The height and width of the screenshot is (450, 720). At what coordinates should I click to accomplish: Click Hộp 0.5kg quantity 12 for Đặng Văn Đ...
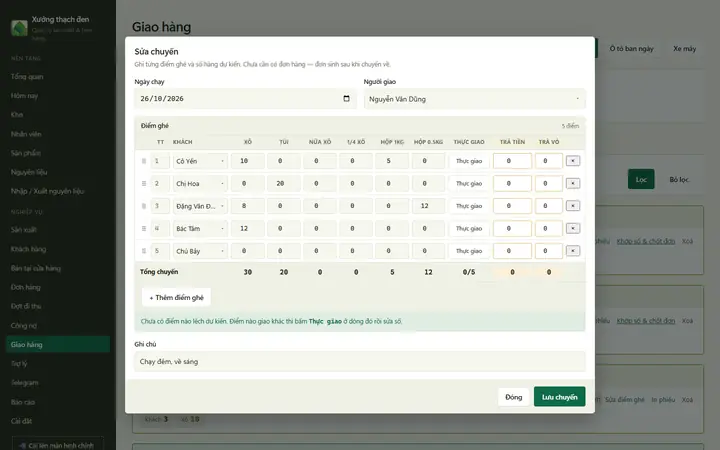428,206
